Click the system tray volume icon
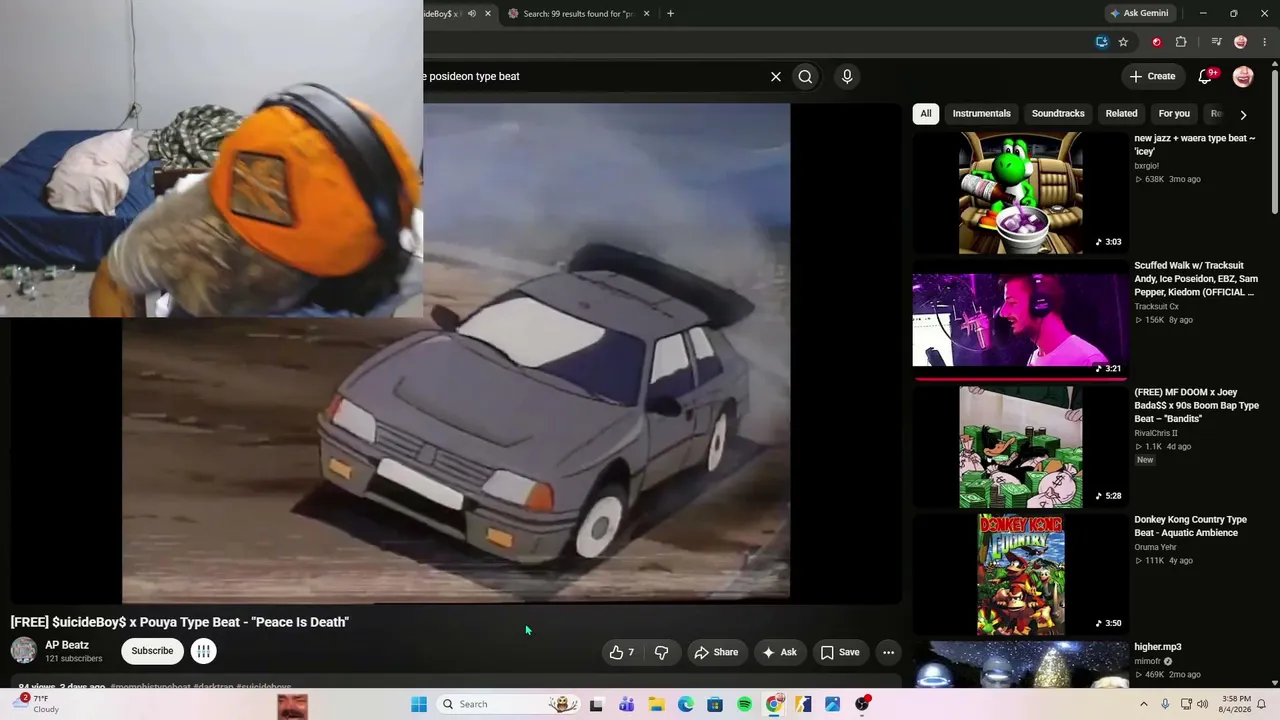Image resolution: width=1280 pixels, height=720 pixels. [x=1202, y=704]
